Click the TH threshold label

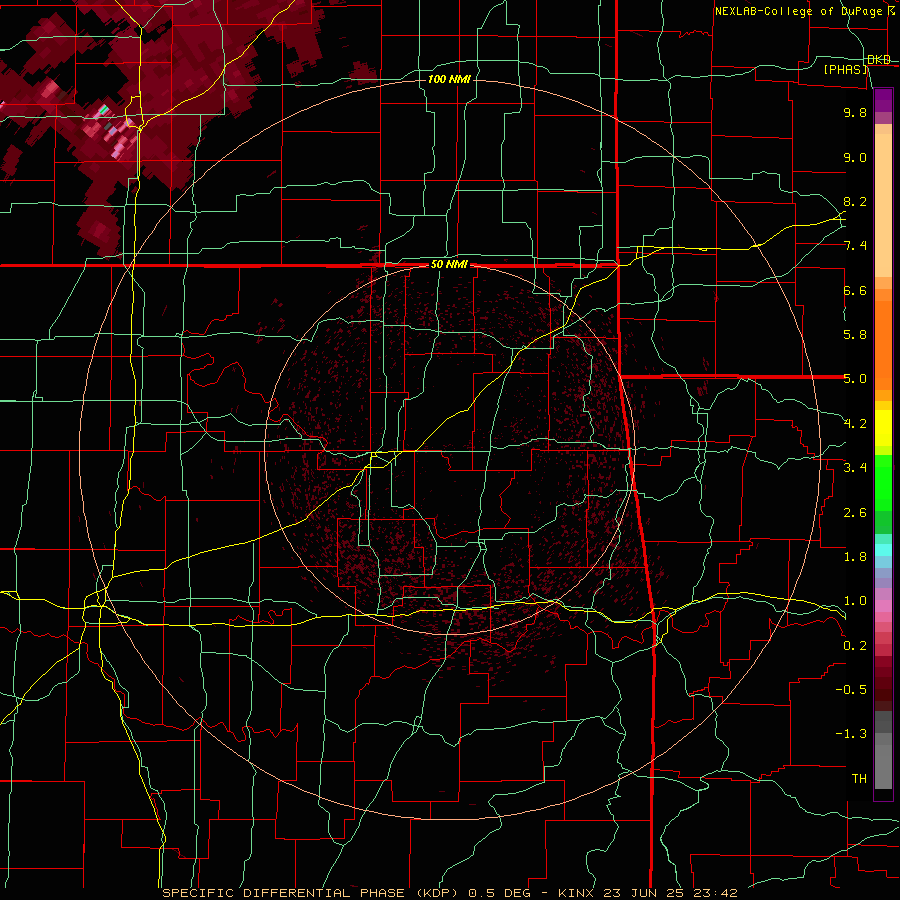point(859,779)
